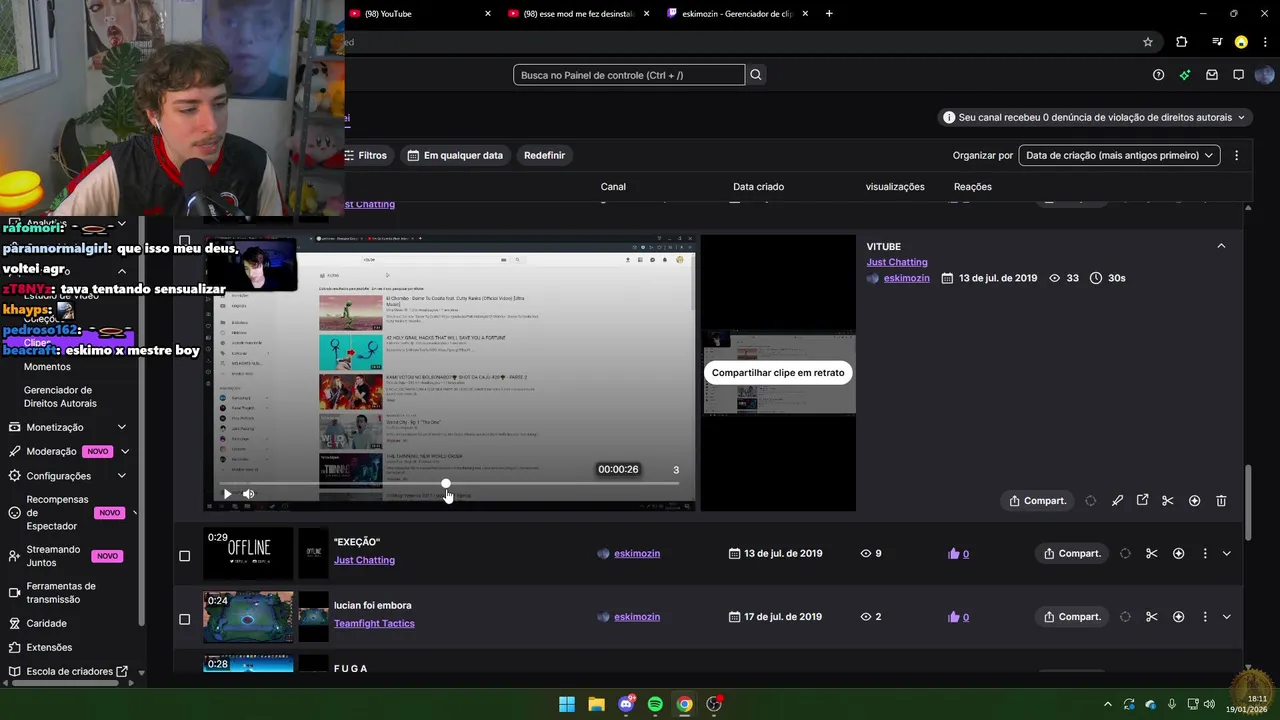Image resolution: width=1280 pixels, height=720 pixels.
Task: Click scissors icon on the "EXEÇÃO" row
Action: (1151, 554)
